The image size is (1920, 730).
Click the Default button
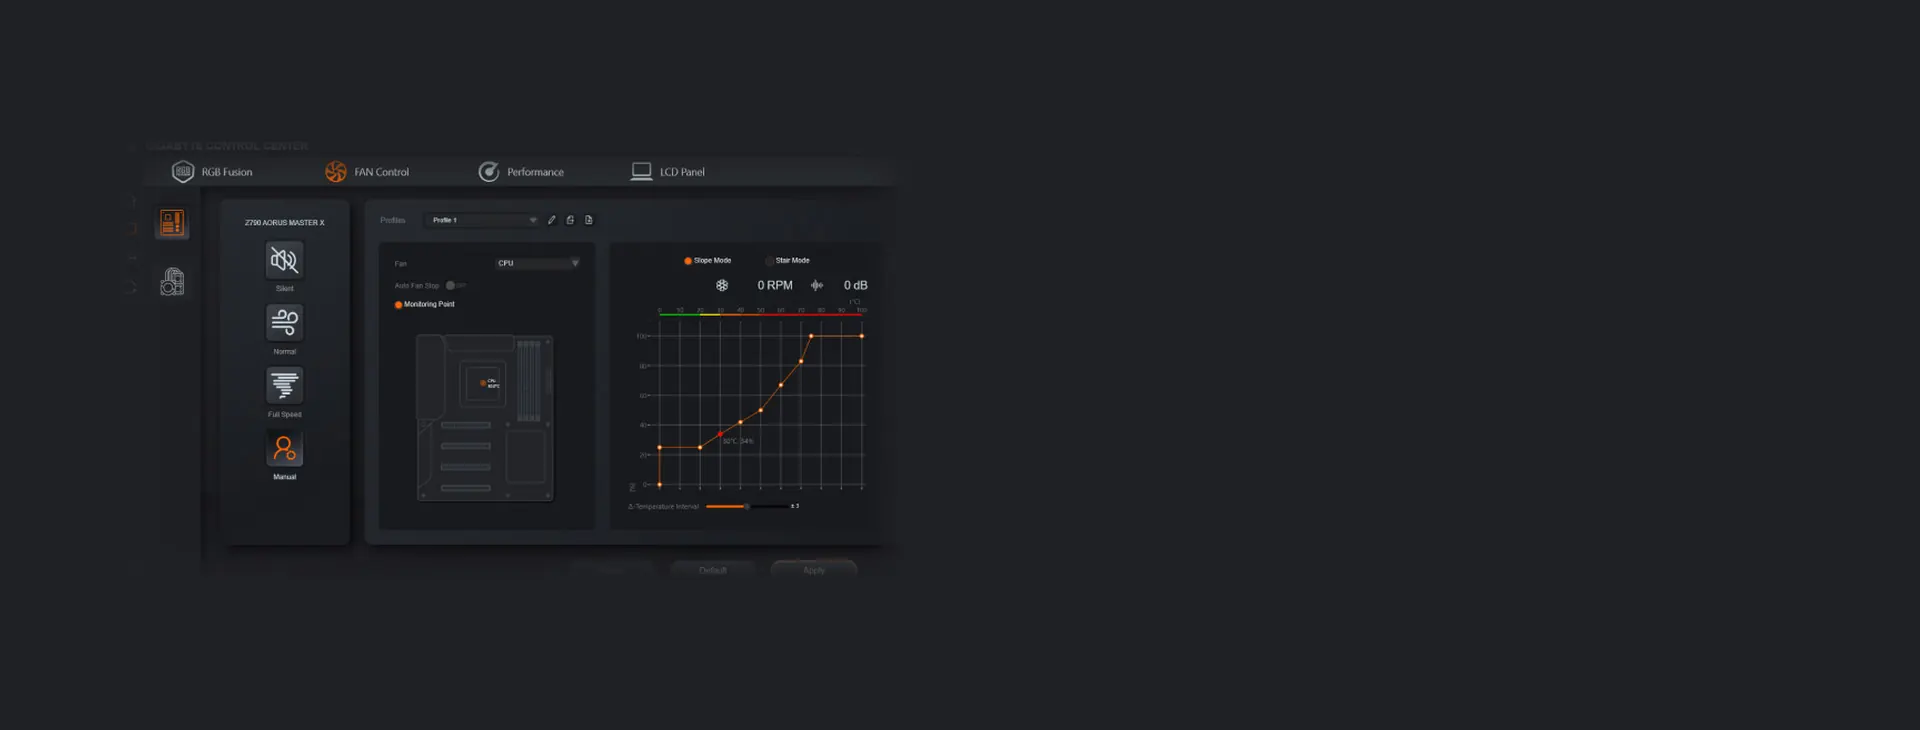point(712,570)
